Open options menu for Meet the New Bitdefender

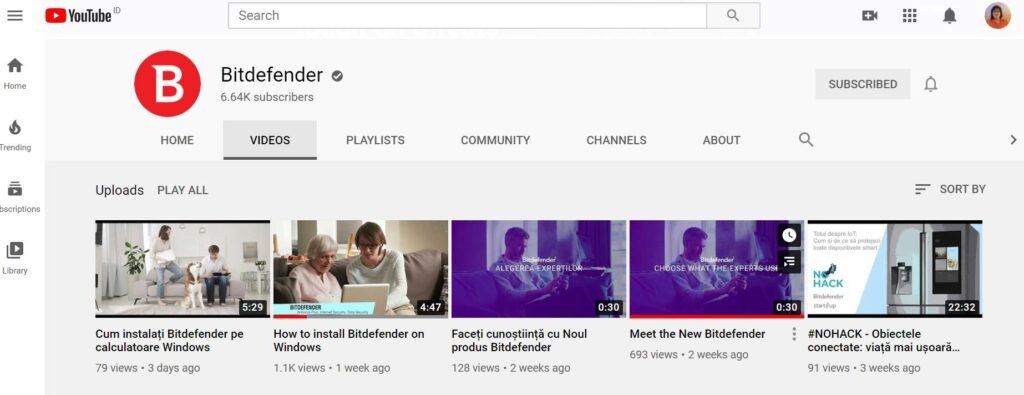794,334
